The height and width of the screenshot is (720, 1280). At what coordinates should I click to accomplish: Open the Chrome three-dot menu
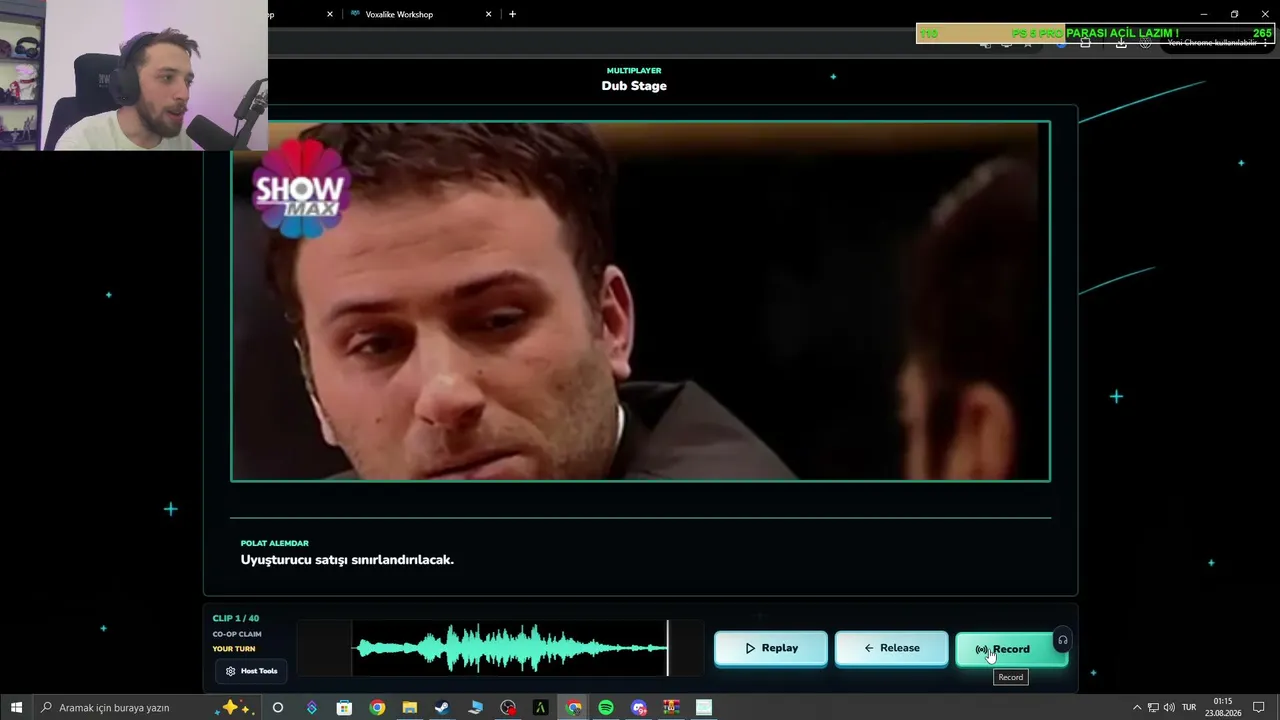[x=1265, y=43]
